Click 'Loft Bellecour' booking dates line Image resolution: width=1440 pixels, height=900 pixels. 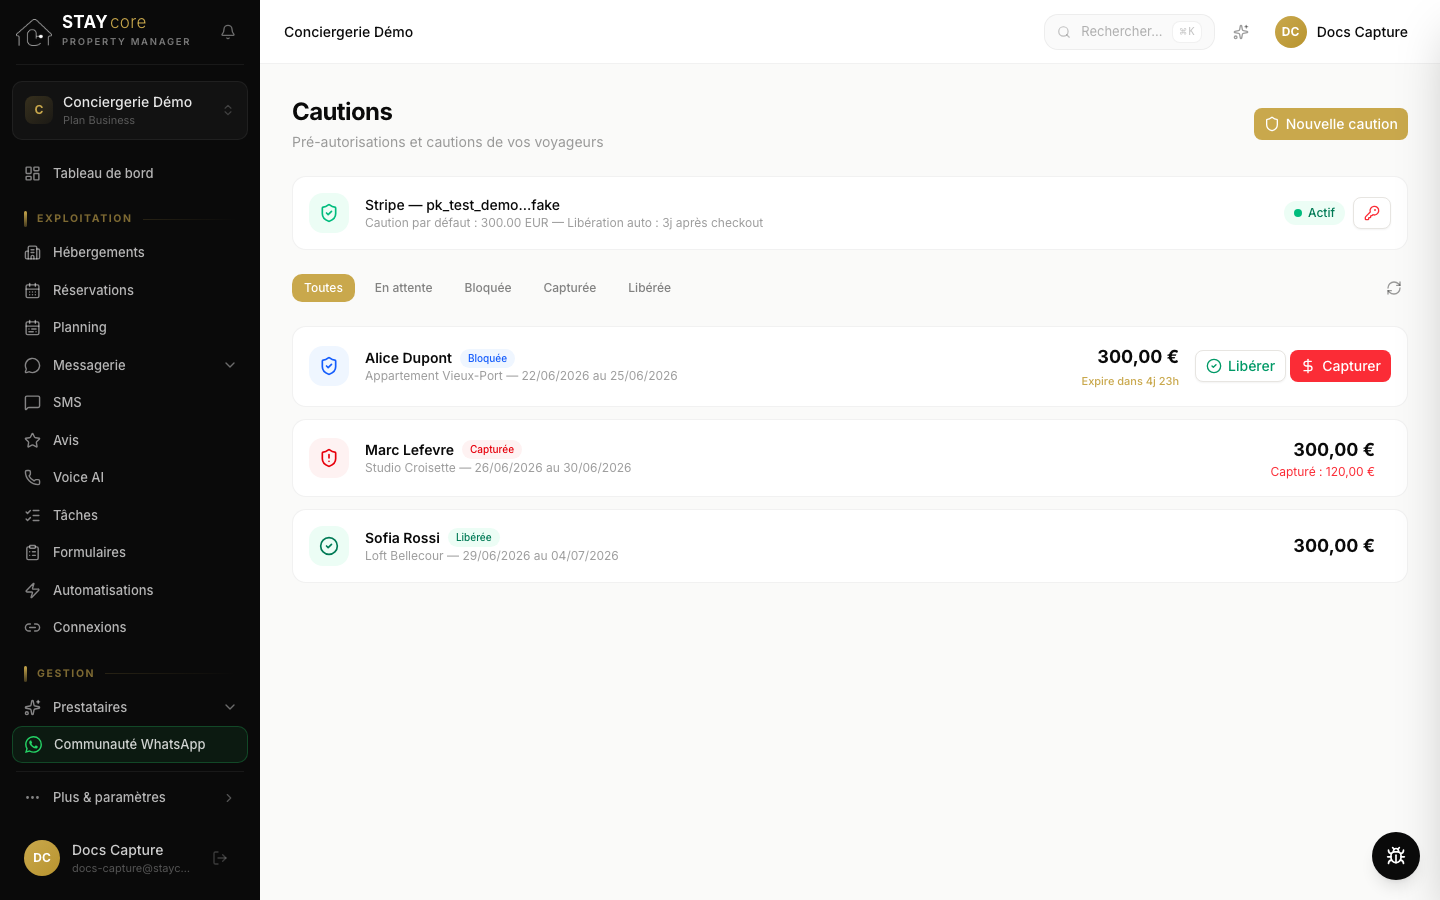(492, 556)
